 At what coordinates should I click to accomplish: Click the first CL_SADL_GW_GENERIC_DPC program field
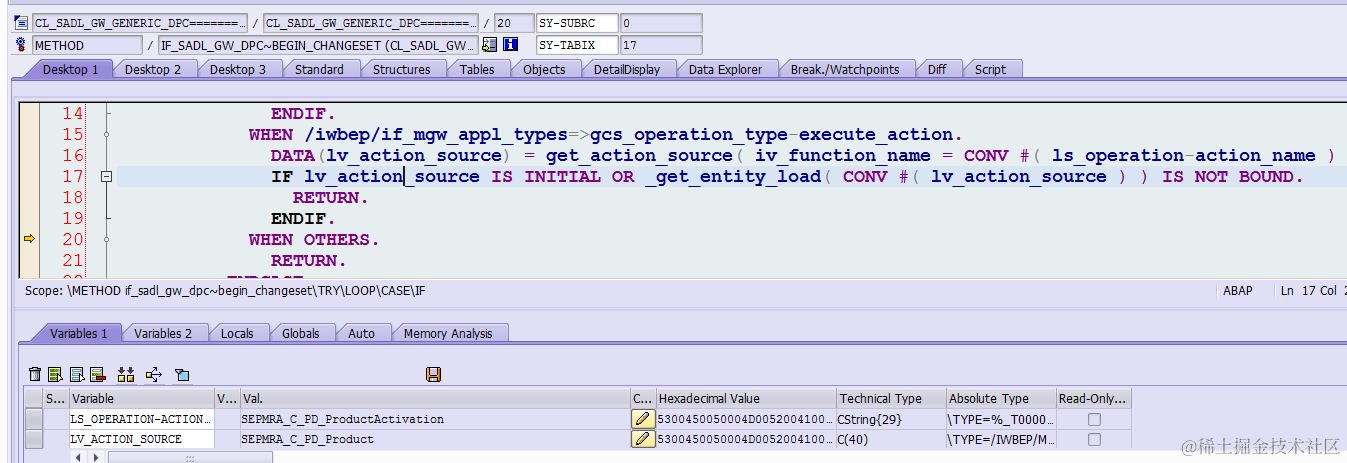click(139, 22)
